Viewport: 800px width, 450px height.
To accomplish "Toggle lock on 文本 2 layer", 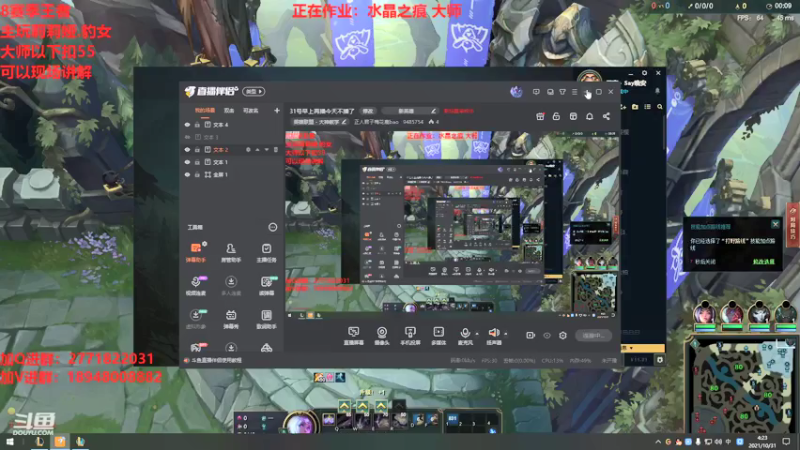I will pos(197,150).
